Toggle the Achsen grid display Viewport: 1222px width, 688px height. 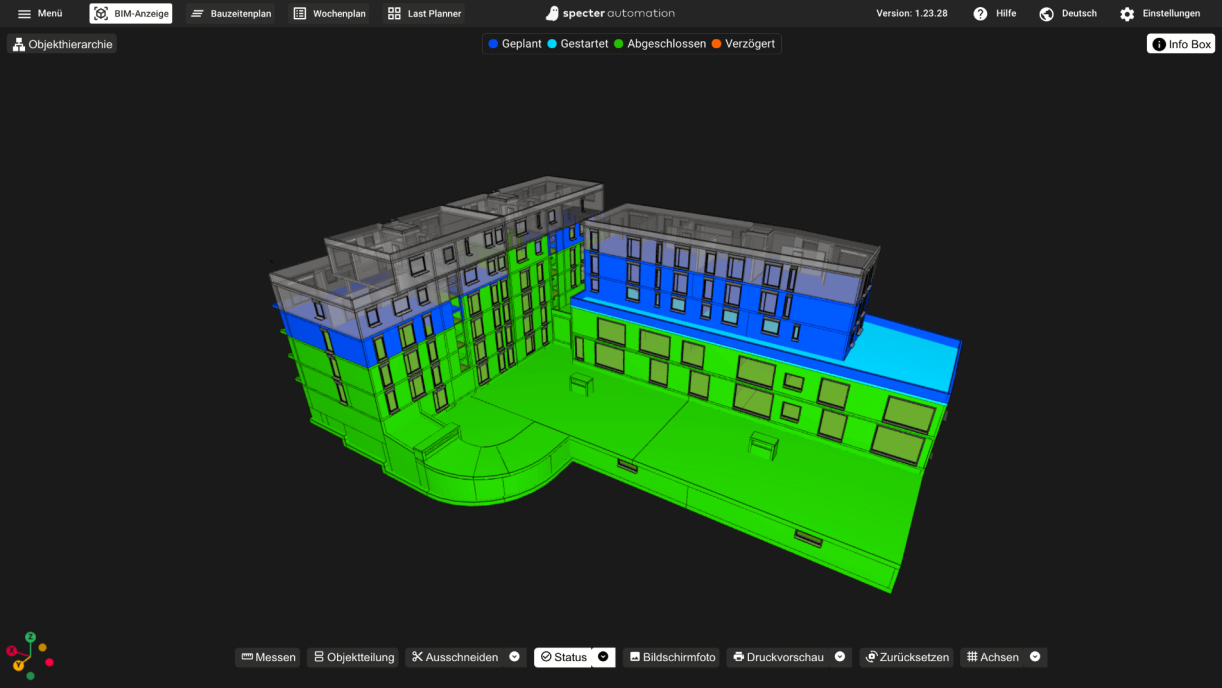point(992,657)
